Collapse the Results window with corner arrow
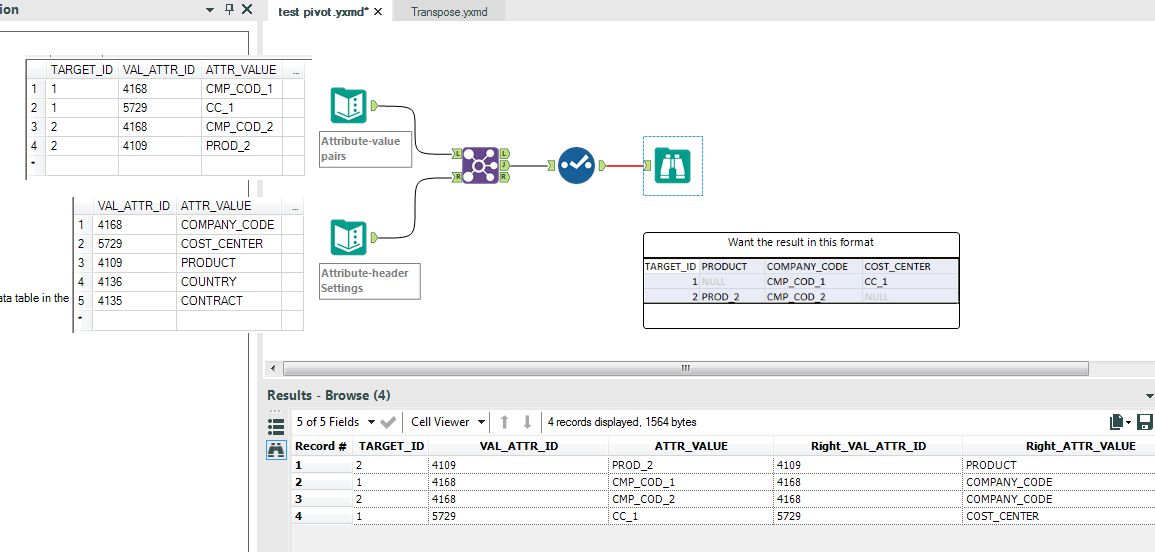The width and height of the screenshot is (1155, 552). [x=1150, y=396]
